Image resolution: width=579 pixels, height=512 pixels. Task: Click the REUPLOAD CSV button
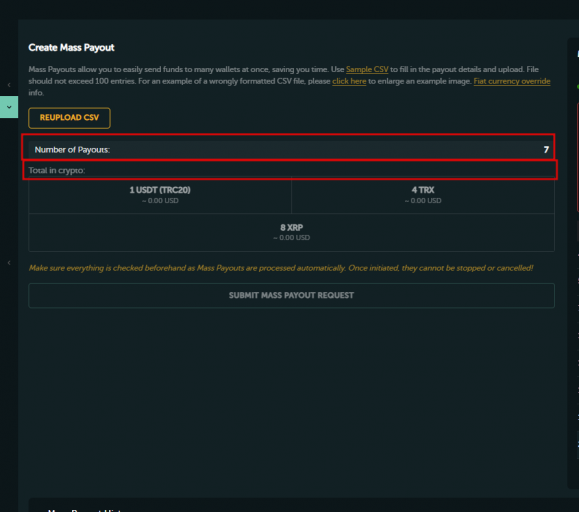click(x=69, y=118)
